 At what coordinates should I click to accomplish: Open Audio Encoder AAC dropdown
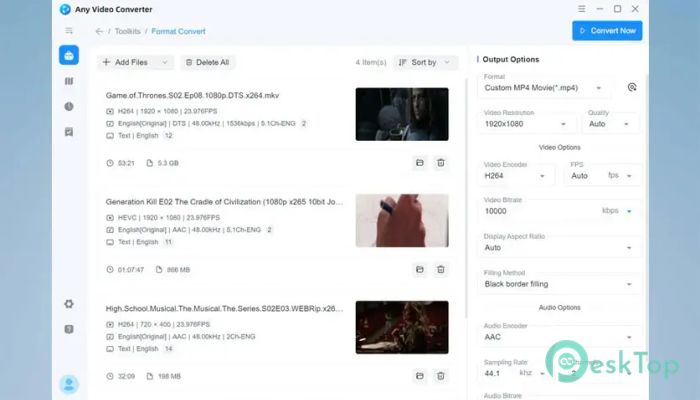click(559, 337)
